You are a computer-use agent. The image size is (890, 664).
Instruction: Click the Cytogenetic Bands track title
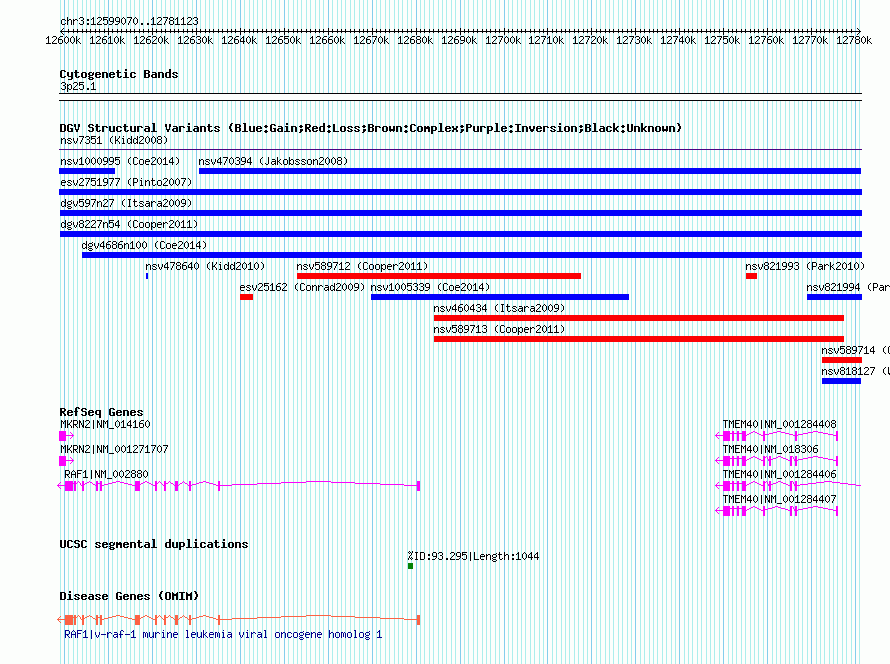119,74
